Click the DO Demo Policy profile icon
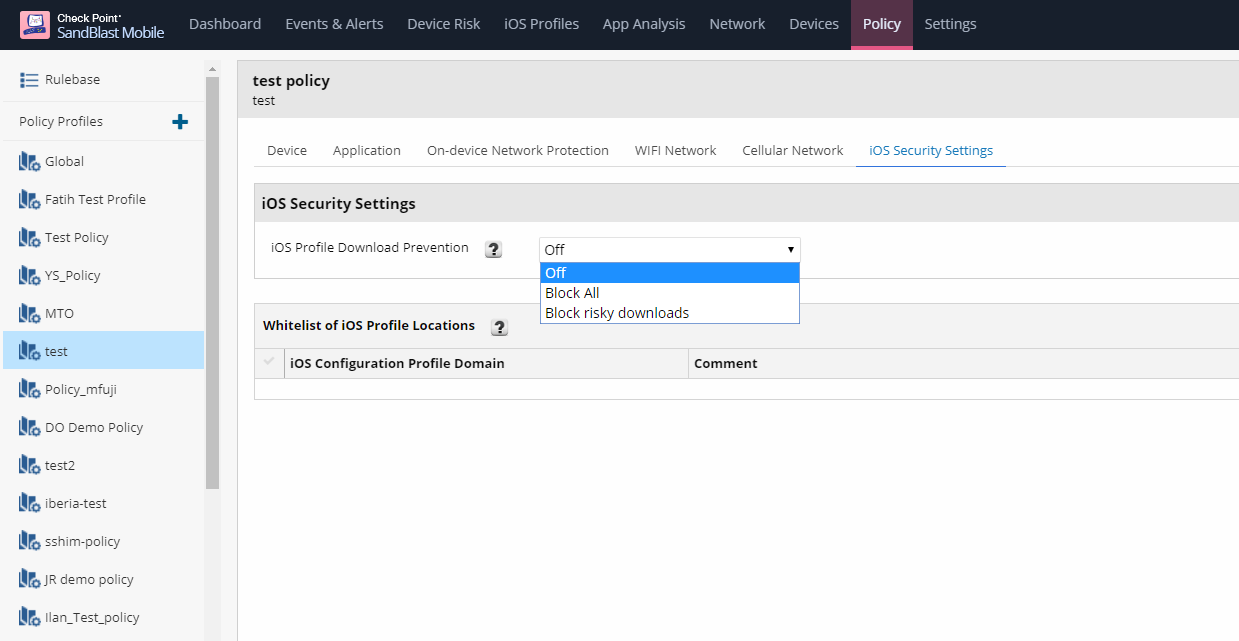Screen dimensions: 1239x641 tap(29, 428)
